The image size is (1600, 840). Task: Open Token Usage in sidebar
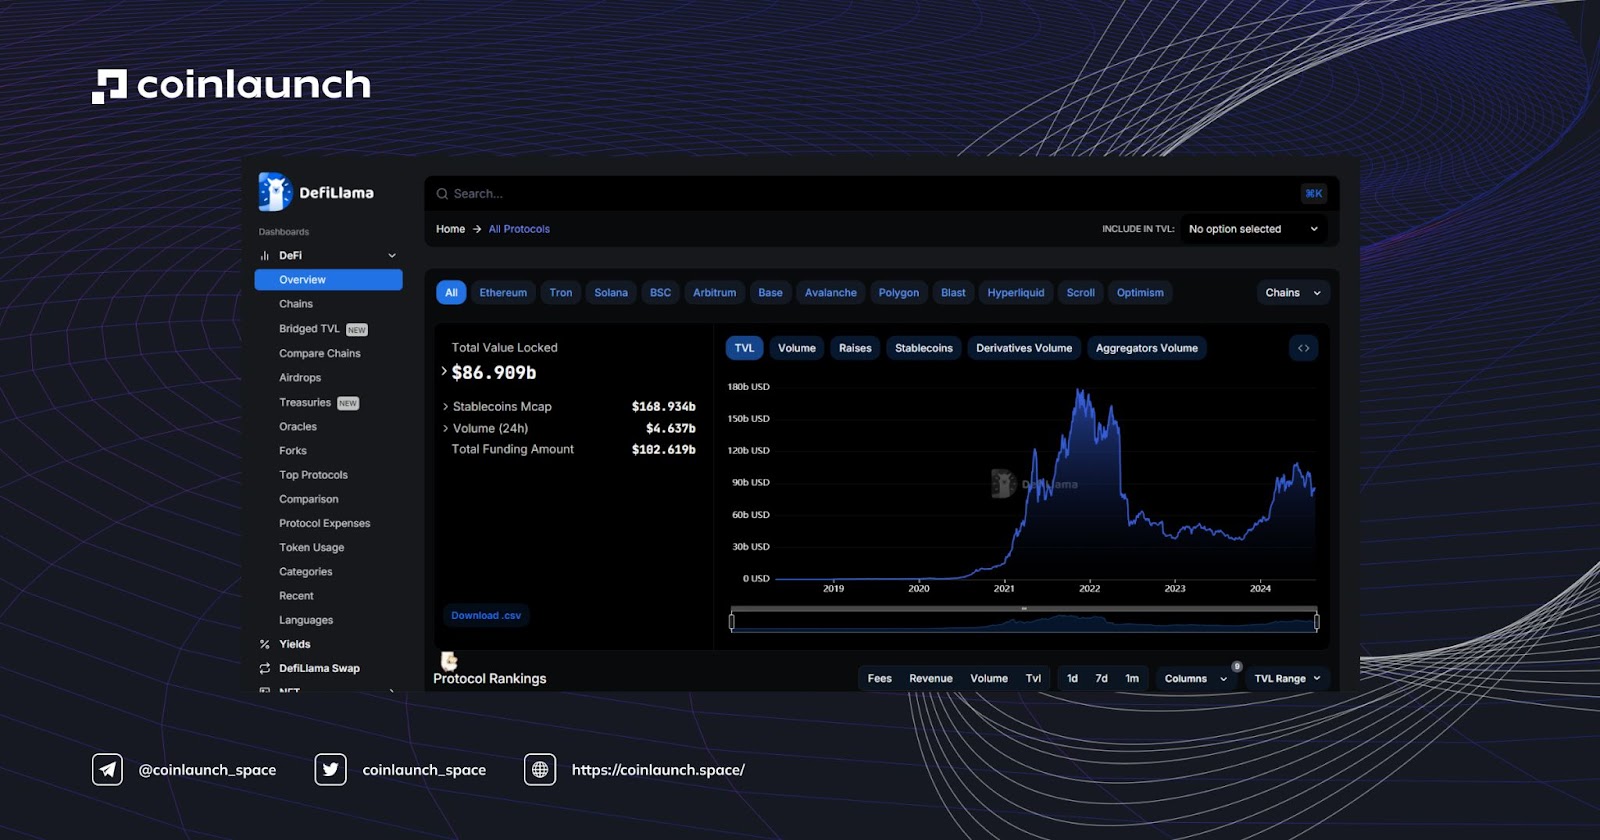click(x=312, y=548)
